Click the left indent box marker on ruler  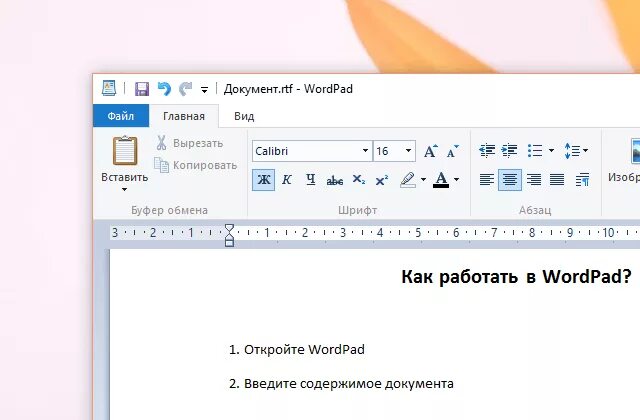point(229,243)
